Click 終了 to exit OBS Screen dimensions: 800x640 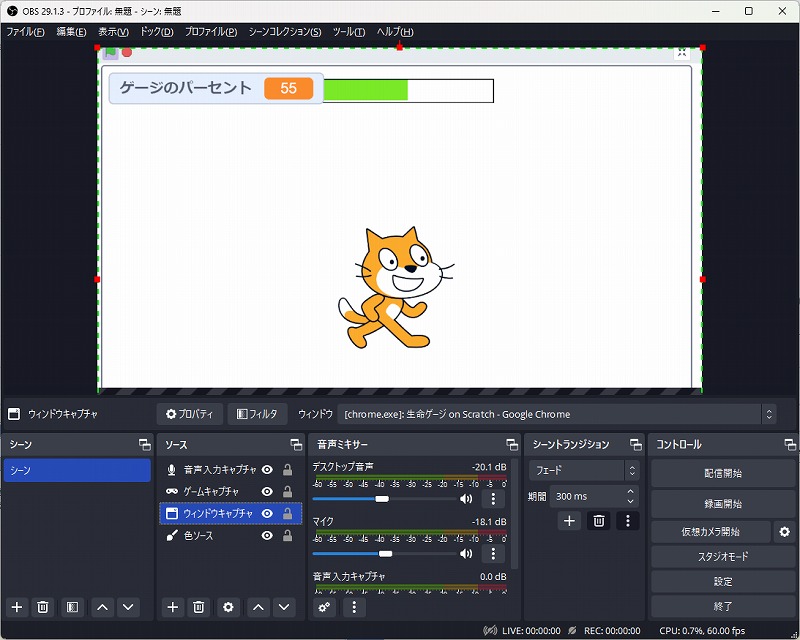click(x=723, y=607)
